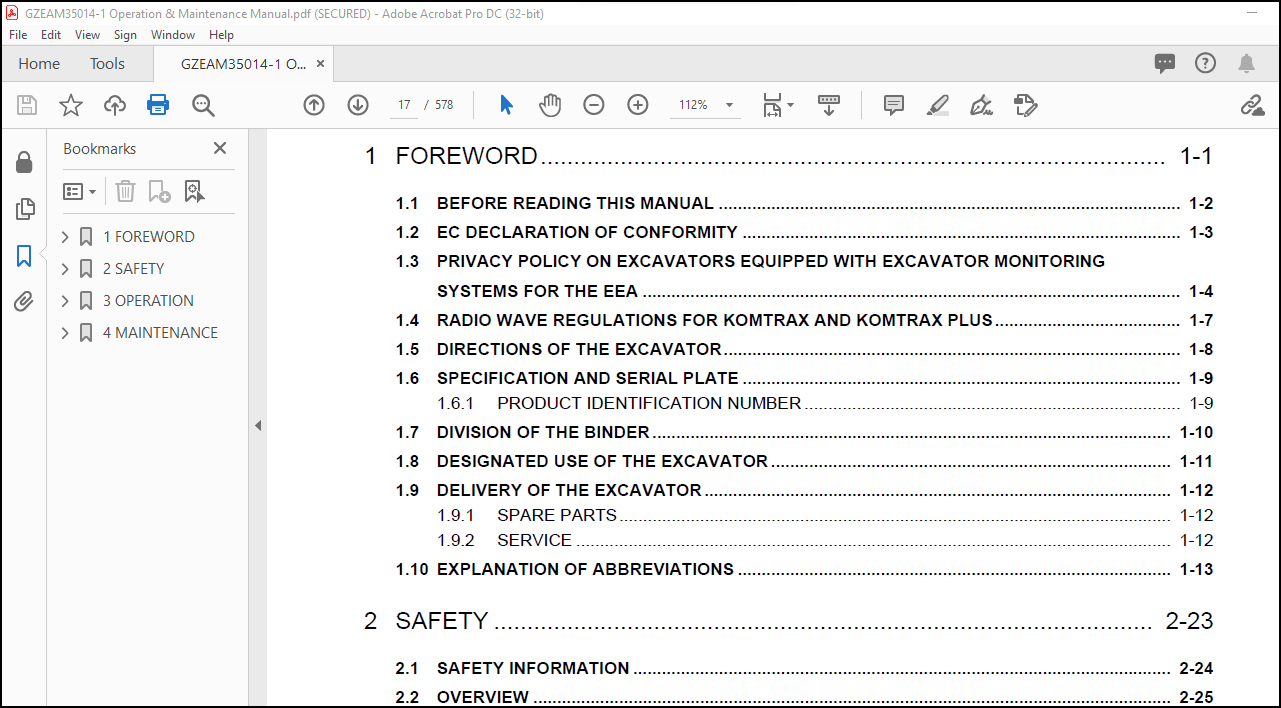Open the chat comments icon
The height and width of the screenshot is (708, 1281).
click(1165, 63)
